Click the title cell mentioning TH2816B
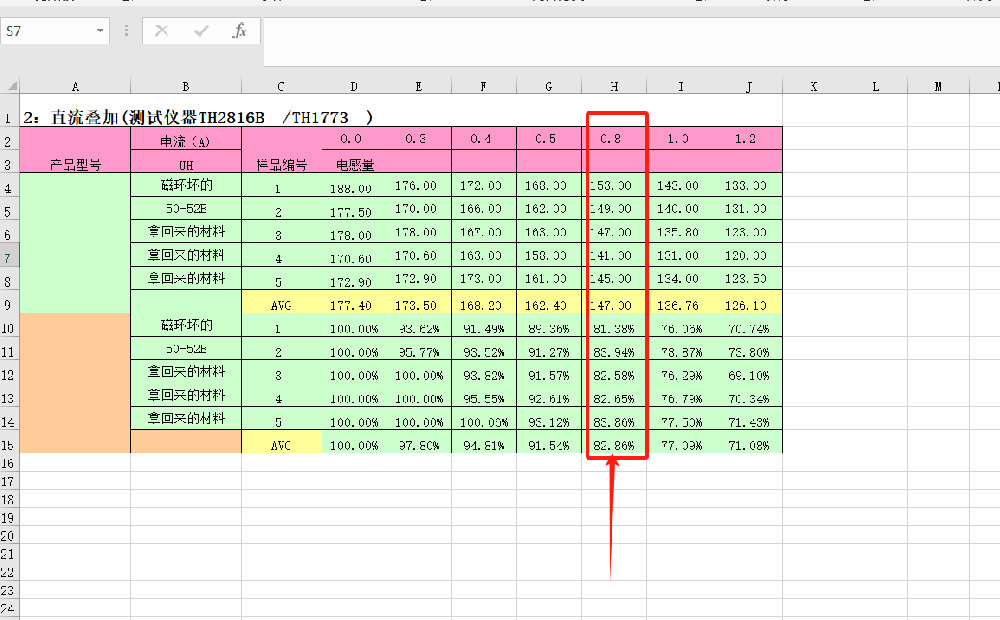This screenshot has height=620, width=1000. tap(198, 117)
